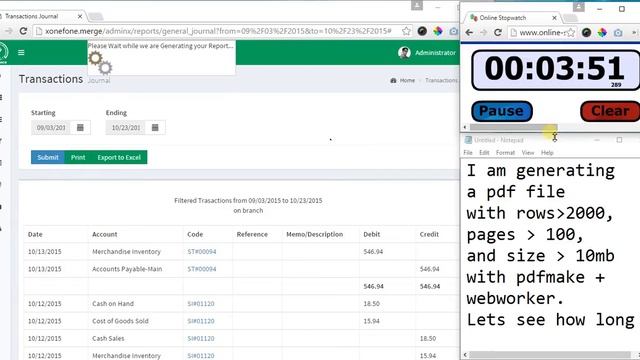
Task: Click the Code column header
Action: point(195,234)
